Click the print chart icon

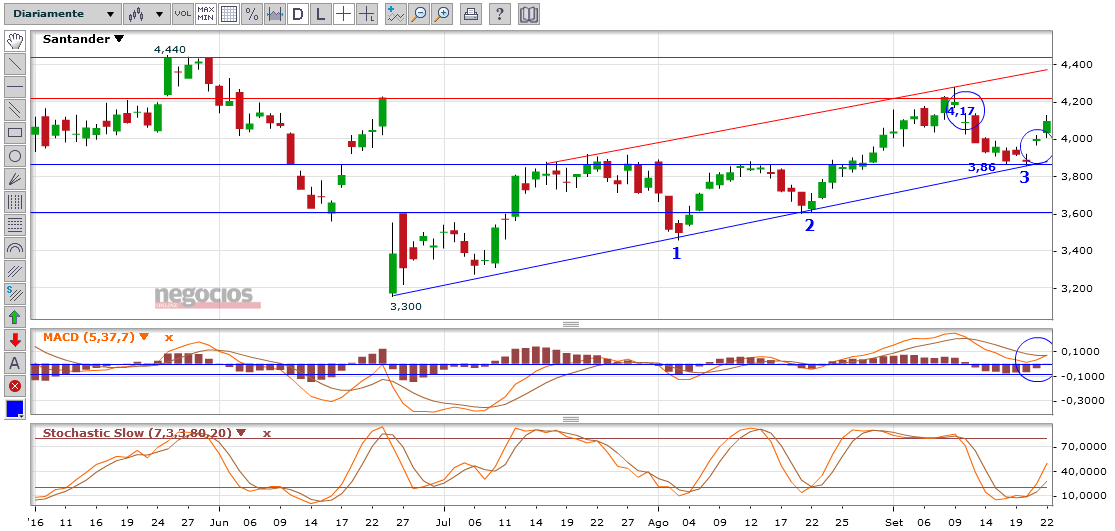point(470,14)
